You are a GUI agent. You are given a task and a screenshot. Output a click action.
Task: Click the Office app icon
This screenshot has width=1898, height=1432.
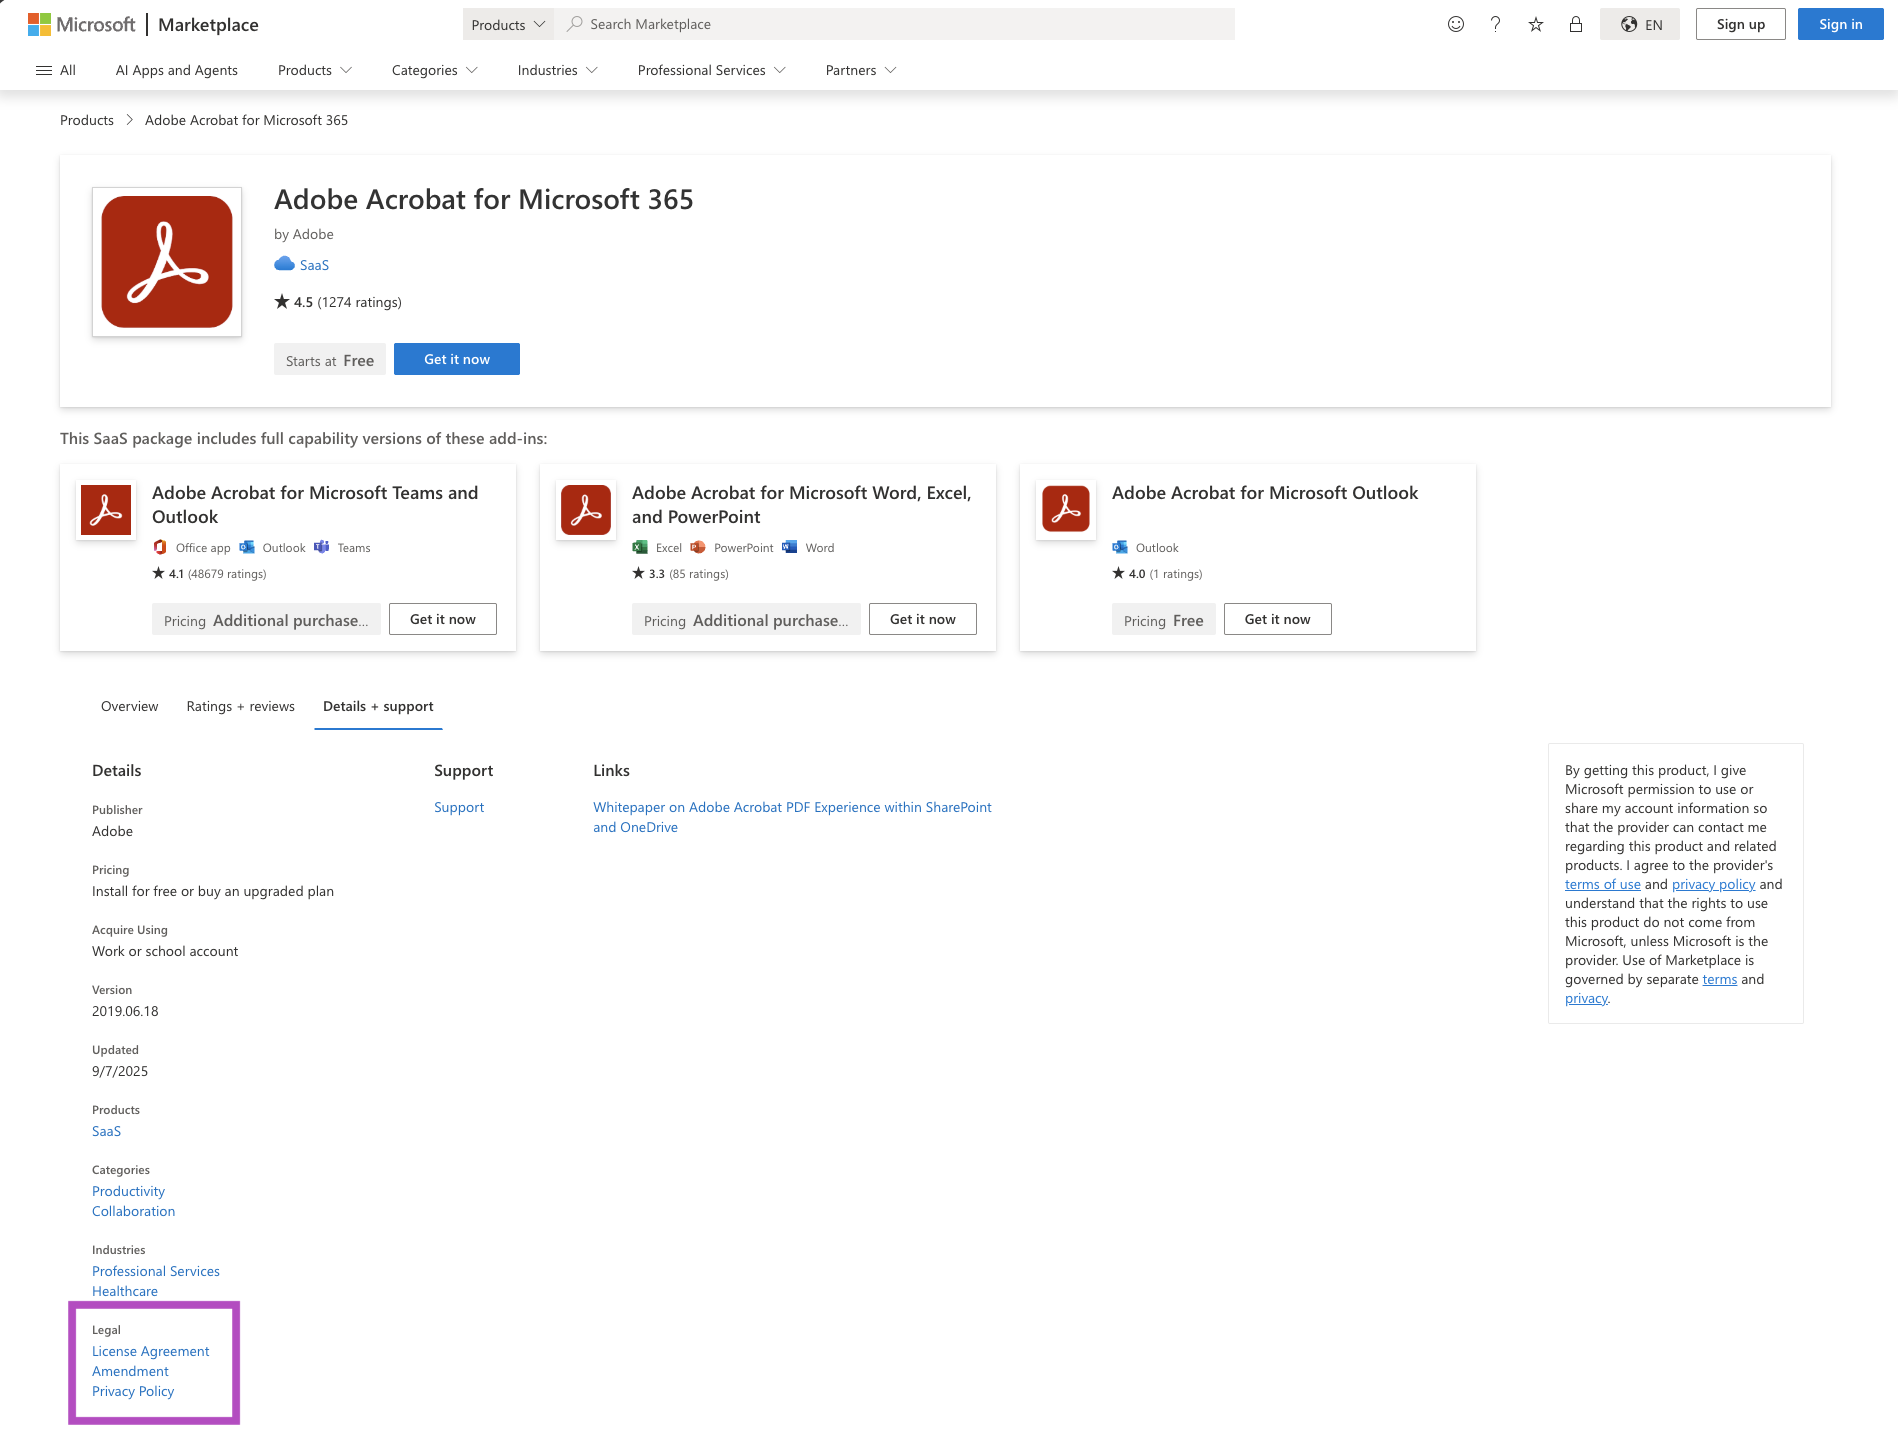coord(160,547)
